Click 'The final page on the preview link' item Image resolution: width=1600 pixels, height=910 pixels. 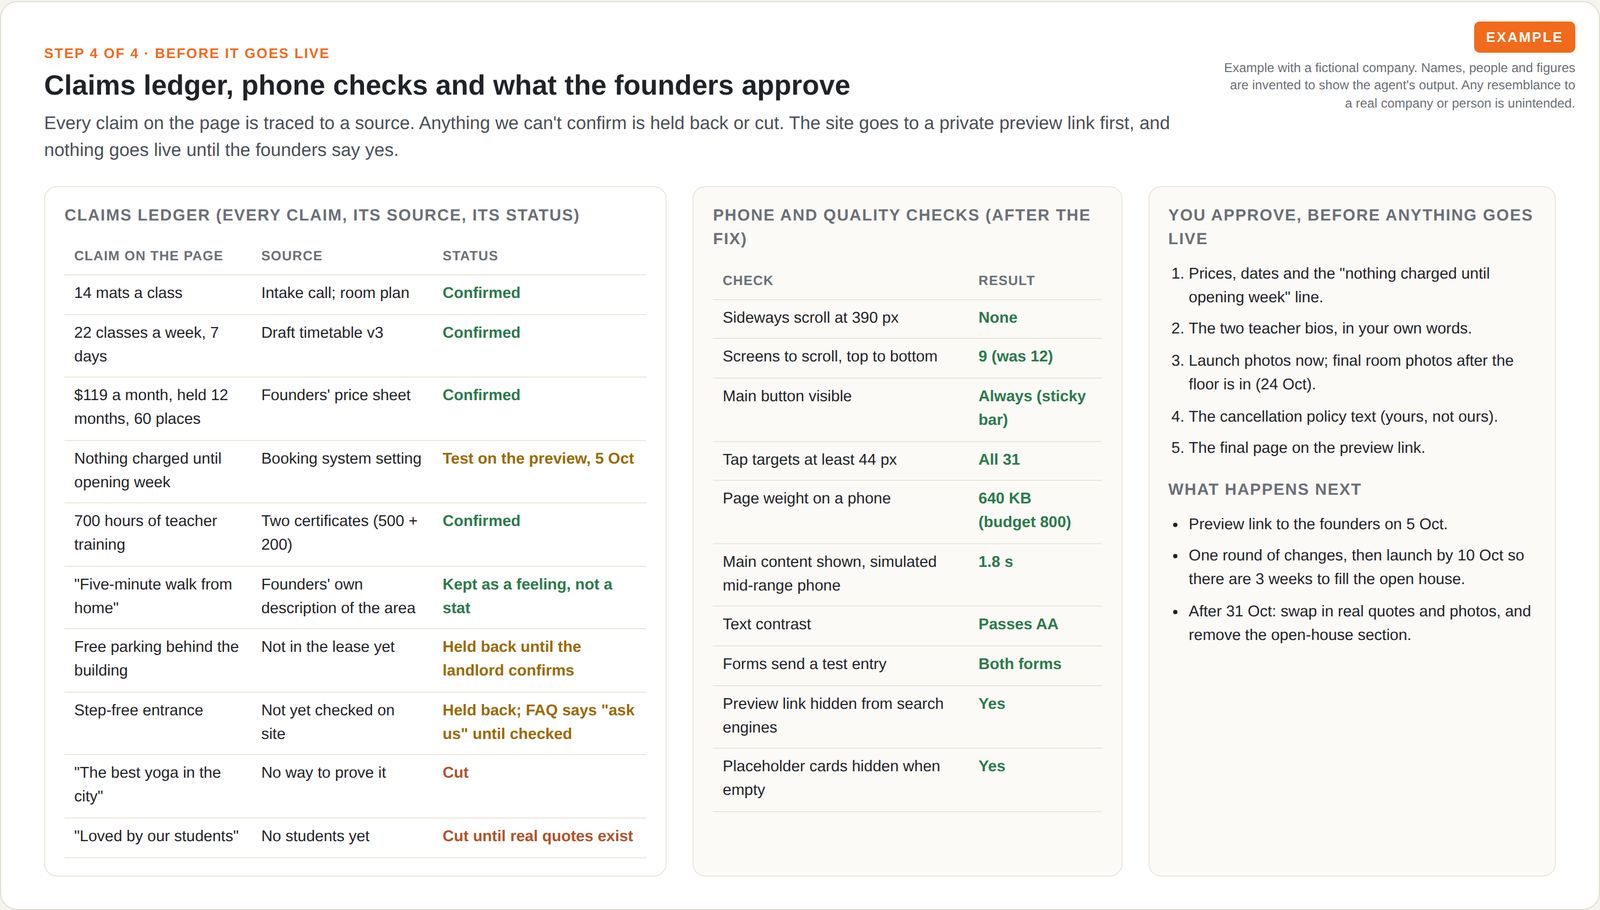click(1307, 448)
